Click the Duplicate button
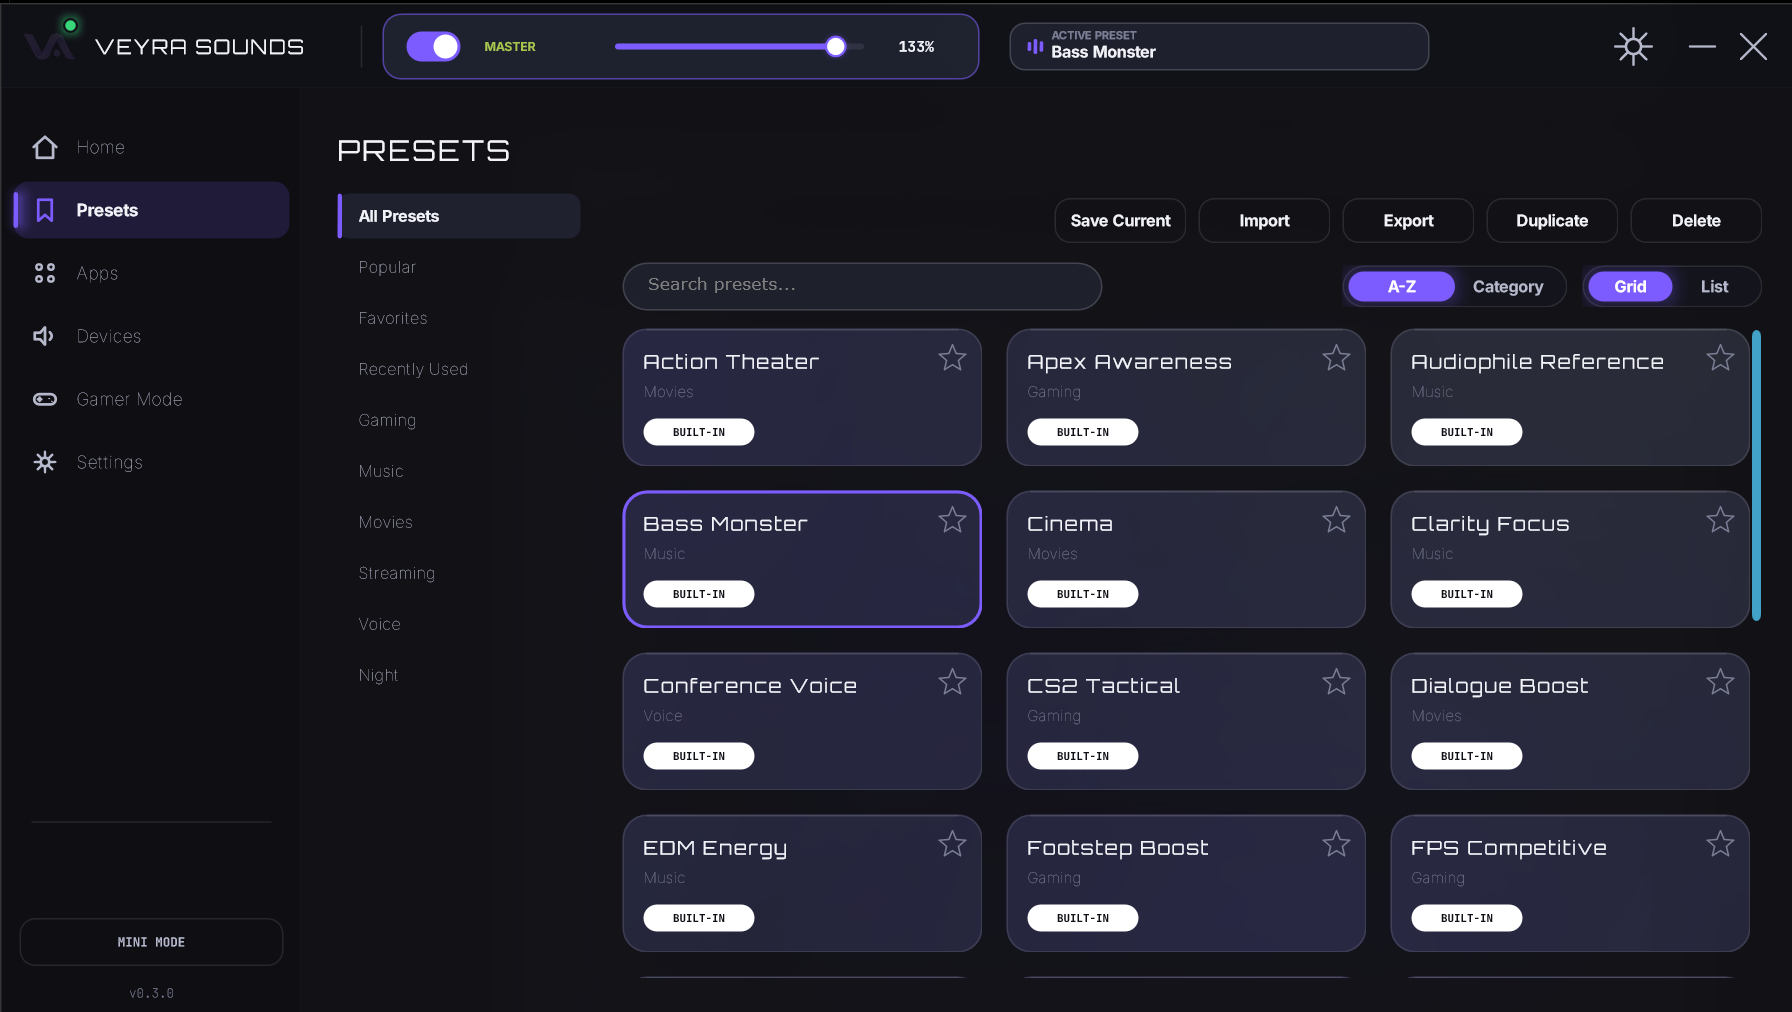The height and width of the screenshot is (1012, 1792). pyautogui.click(x=1552, y=221)
